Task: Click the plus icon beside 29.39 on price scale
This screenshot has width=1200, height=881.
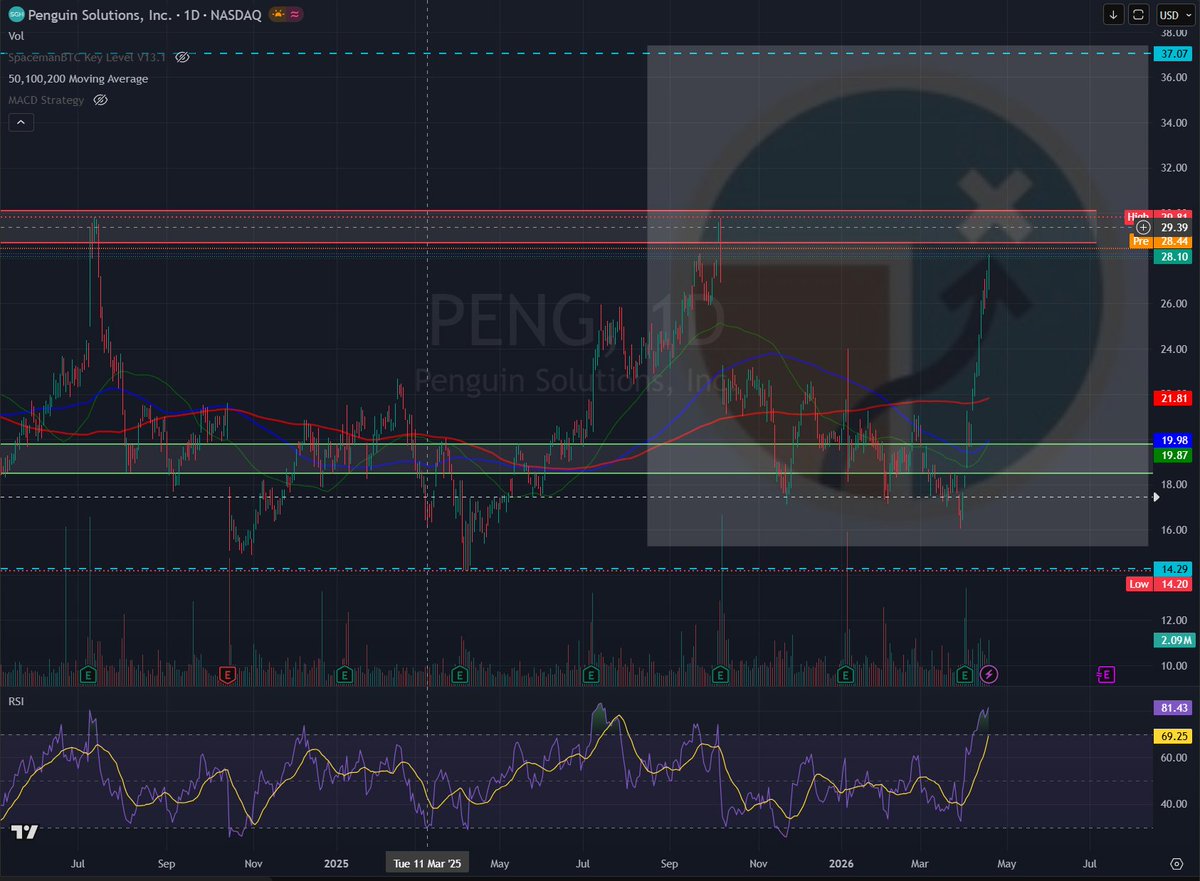Action: pyautogui.click(x=1143, y=228)
